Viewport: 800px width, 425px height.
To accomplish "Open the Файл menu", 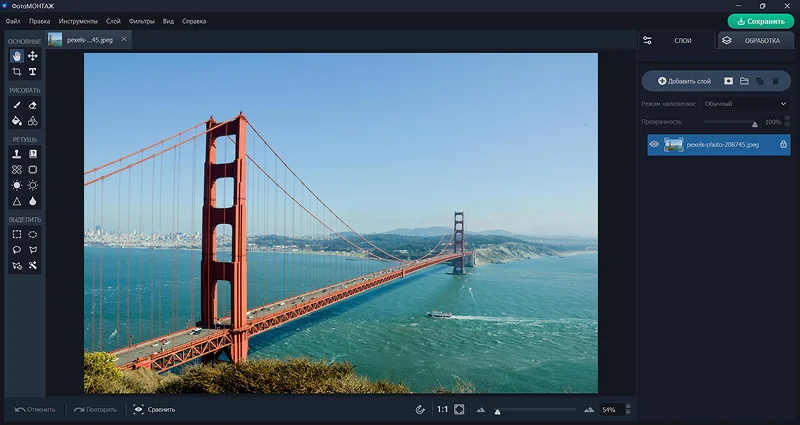I will 13,21.
